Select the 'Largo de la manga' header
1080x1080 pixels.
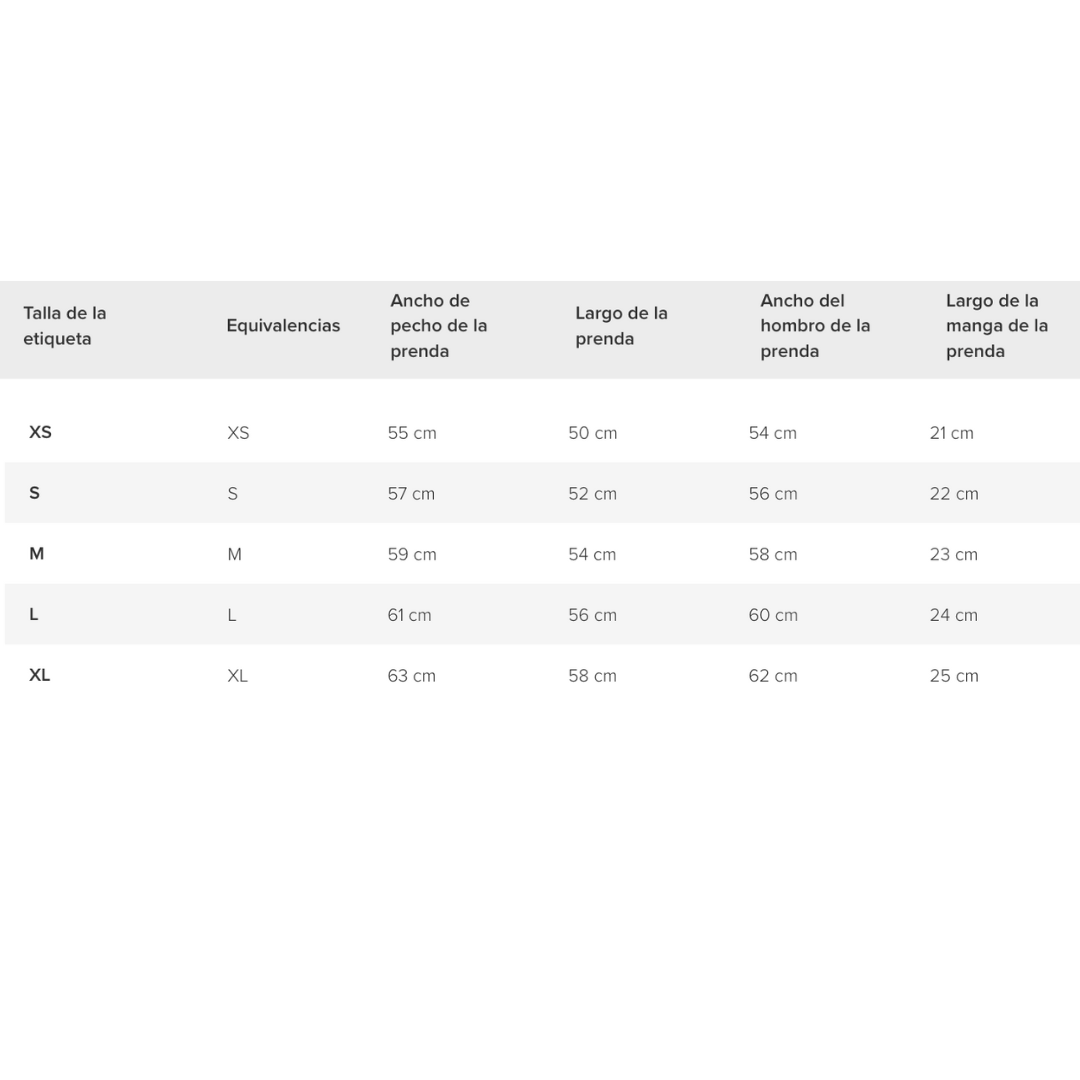coord(997,326)
